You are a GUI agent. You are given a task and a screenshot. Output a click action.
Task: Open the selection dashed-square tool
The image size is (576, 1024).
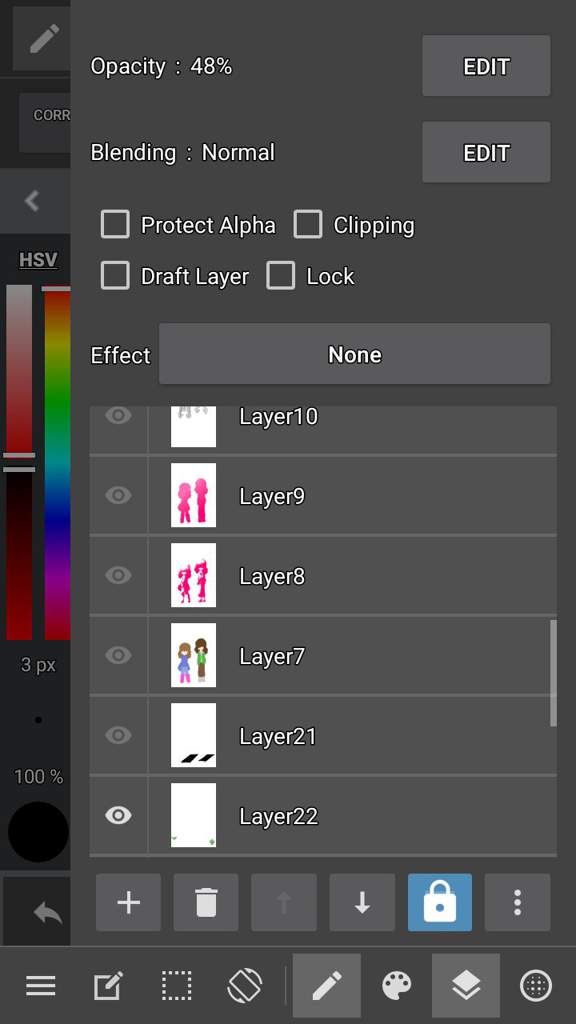tap(176, 985)
